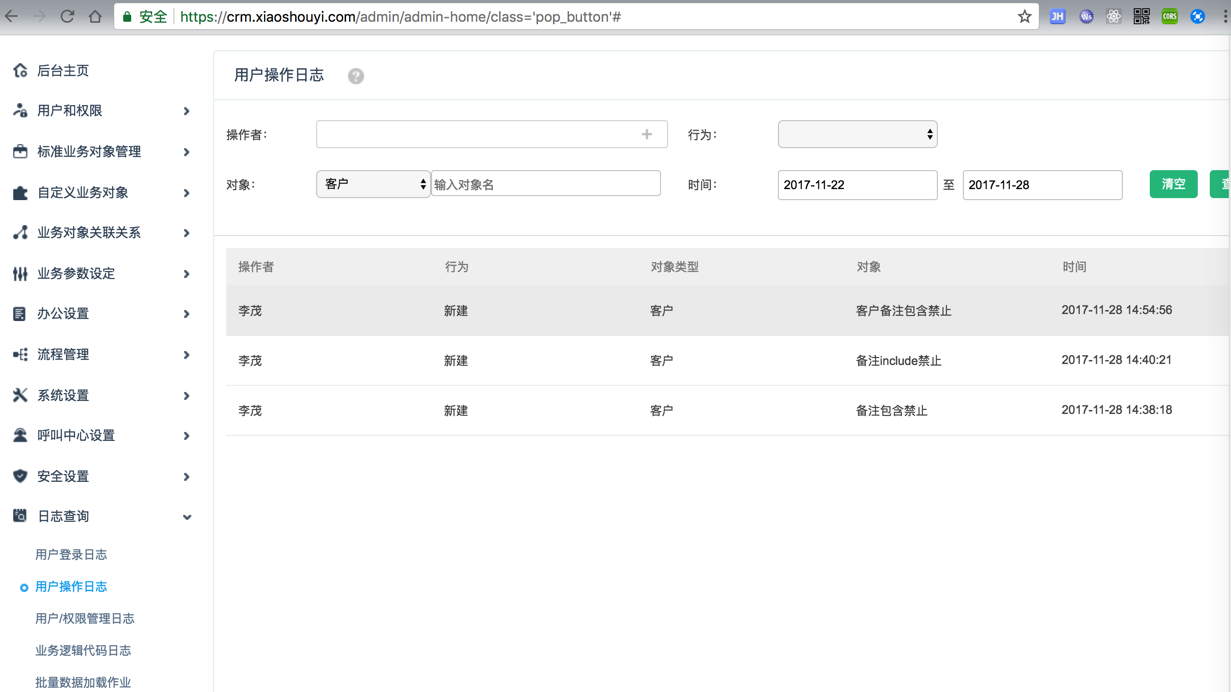Click the 时间 column header
Image resolution: width=1231 pixels, height=692 pixels.
(x=1075, y=267)
